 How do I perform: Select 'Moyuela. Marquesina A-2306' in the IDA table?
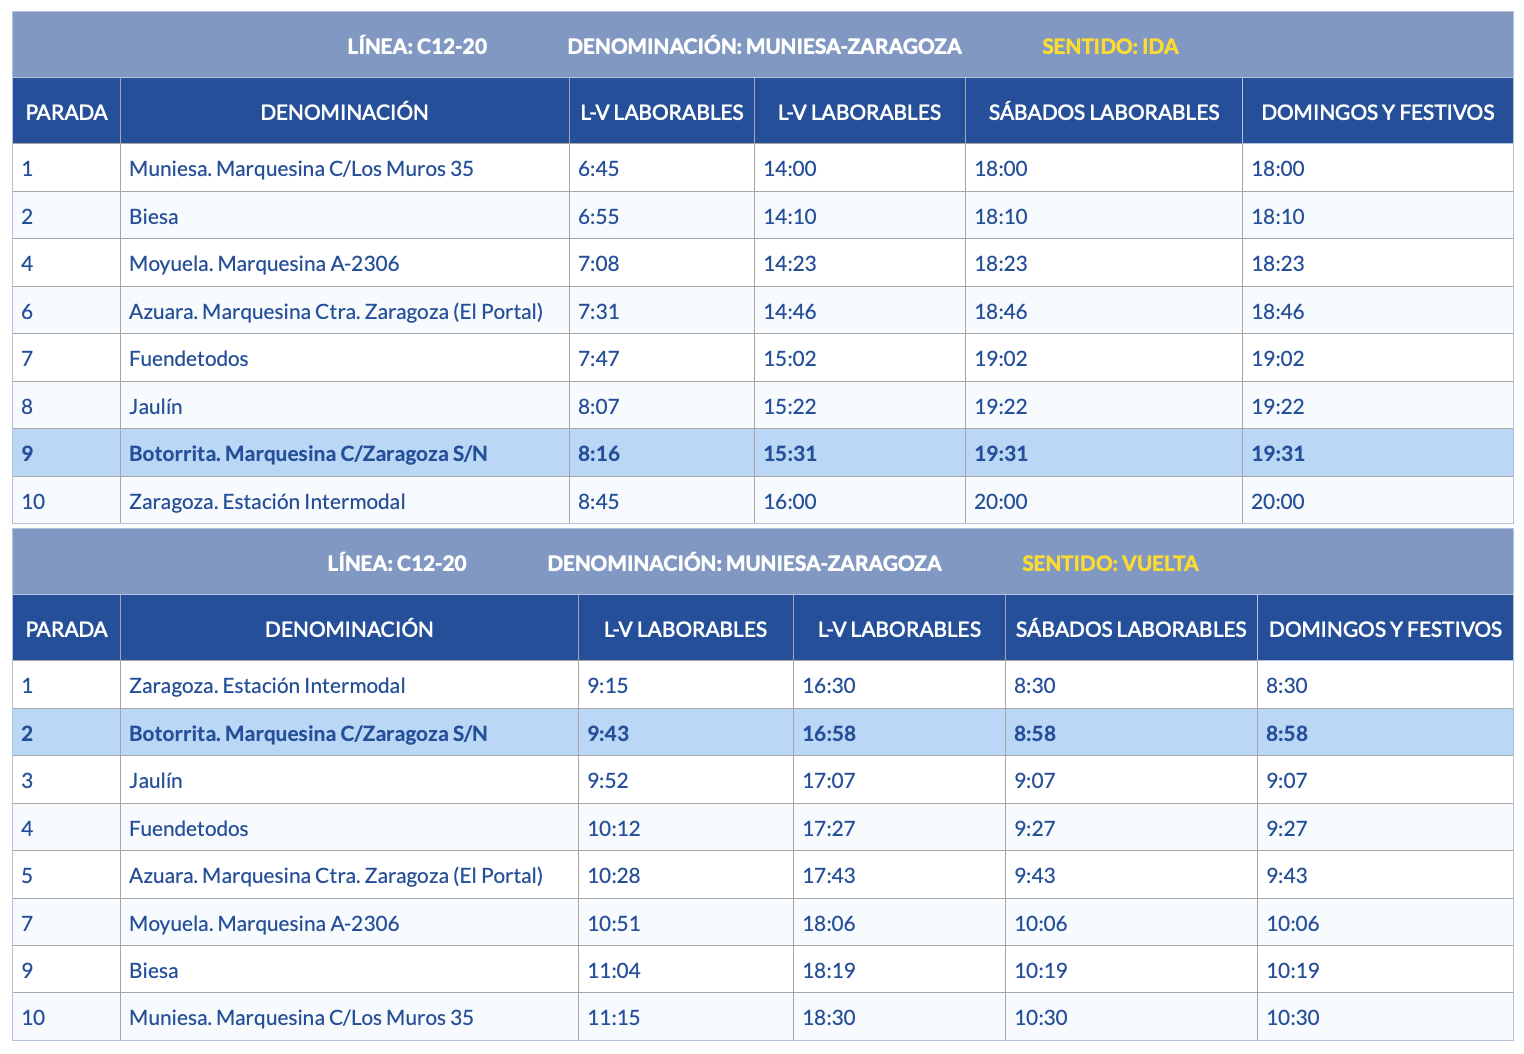(264, 264)
